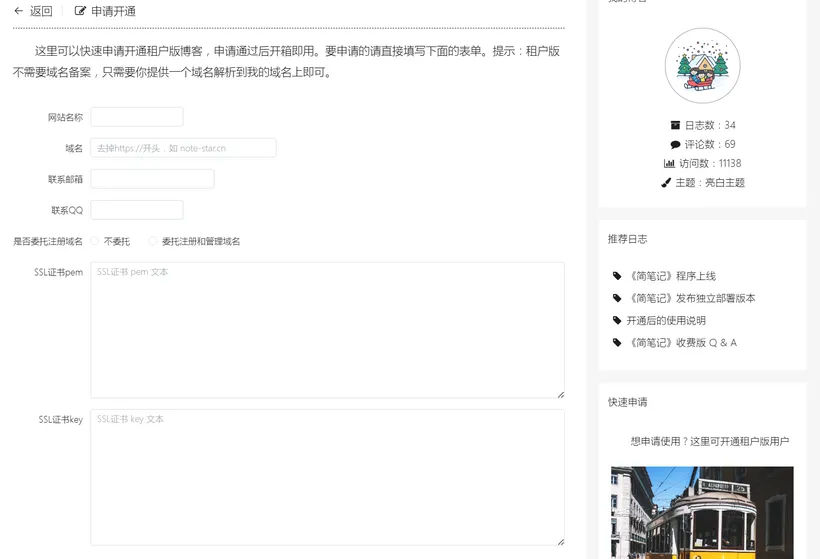820x559 pixels.
Task: Click the 日志数：34 text
Action: [710, 125]
